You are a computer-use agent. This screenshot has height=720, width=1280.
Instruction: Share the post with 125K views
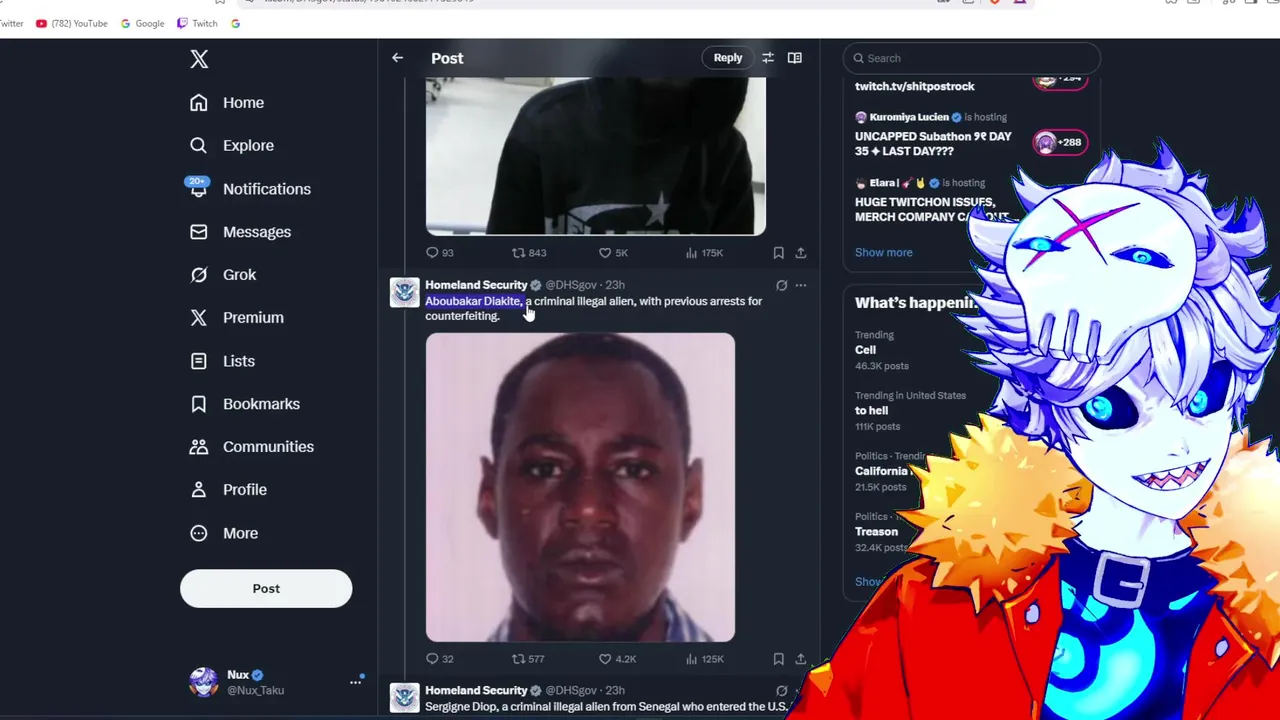(801, 659)
